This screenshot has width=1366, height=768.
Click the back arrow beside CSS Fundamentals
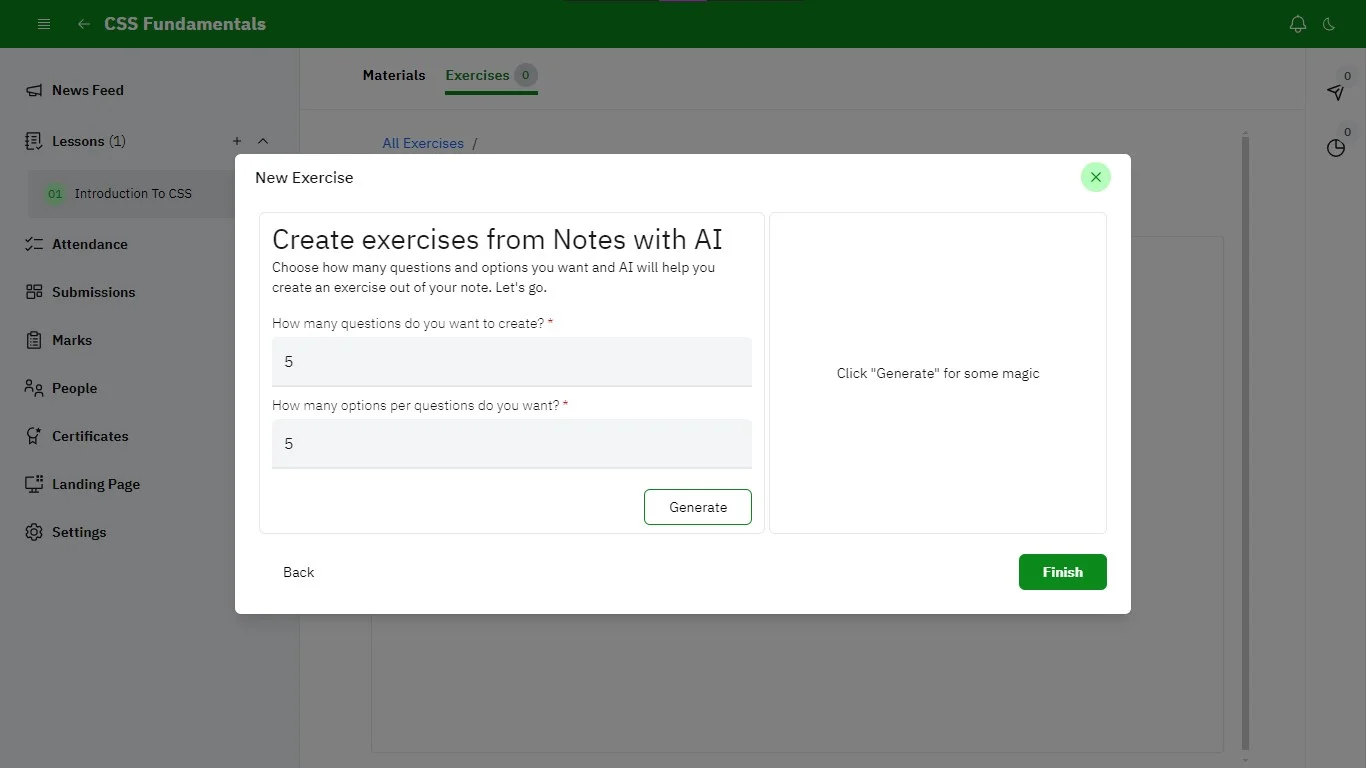pyautogui.click(x=84, y=24)
